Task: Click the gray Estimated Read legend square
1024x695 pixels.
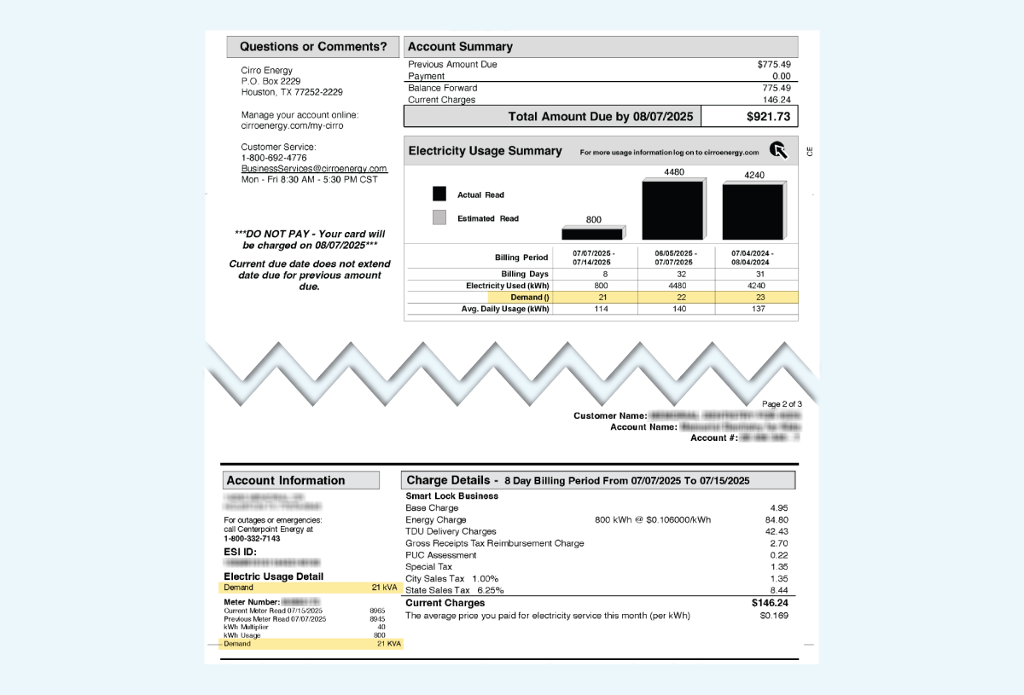Action: [x=439, y=218]
